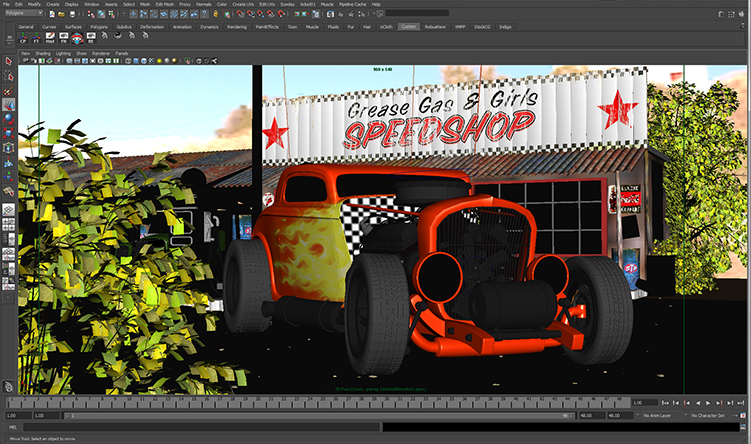
Task: Choose the Lasso select tool
Action: click(x=8, y=76)
